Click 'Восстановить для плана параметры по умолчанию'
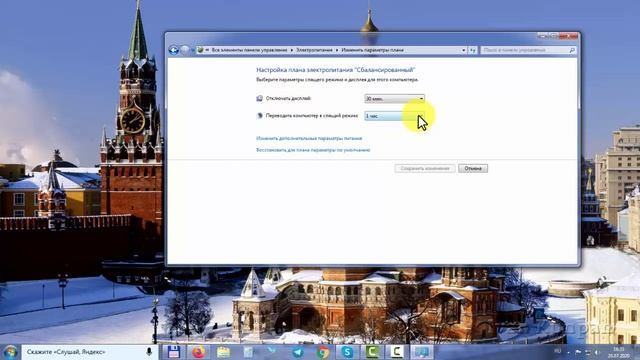Image resolution: width=640 pixels, height=360 pixels. click(313, 150)
